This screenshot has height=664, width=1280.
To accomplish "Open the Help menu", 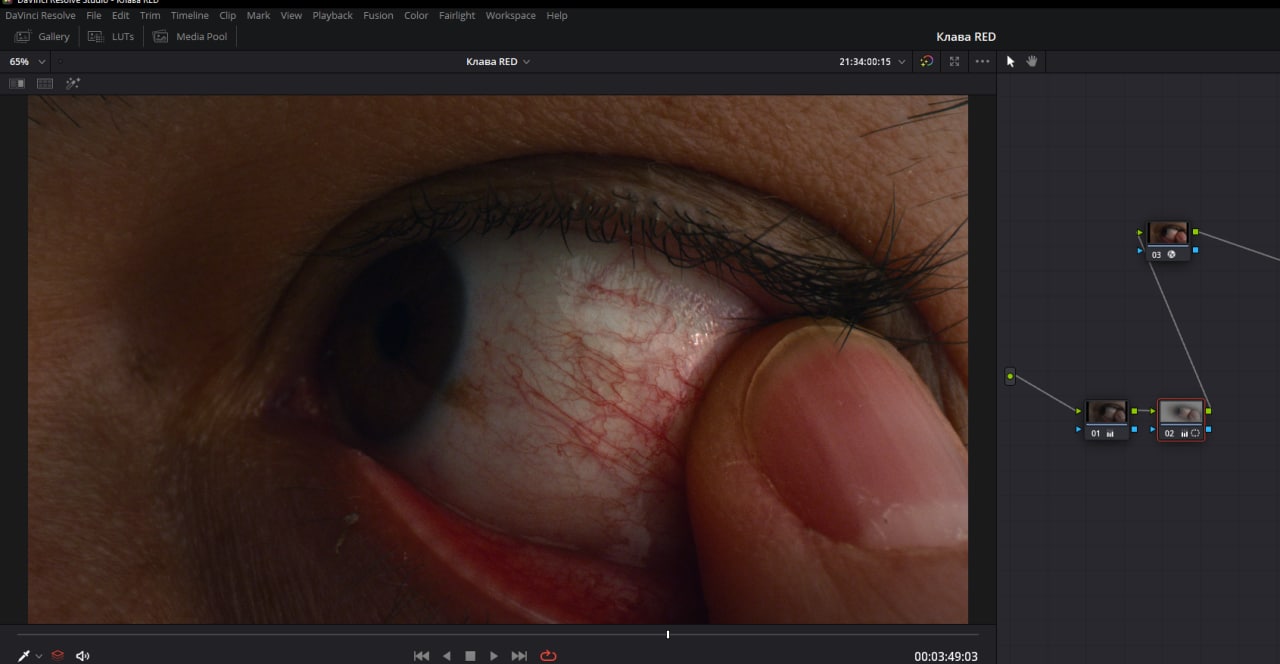I will [557, 16].
